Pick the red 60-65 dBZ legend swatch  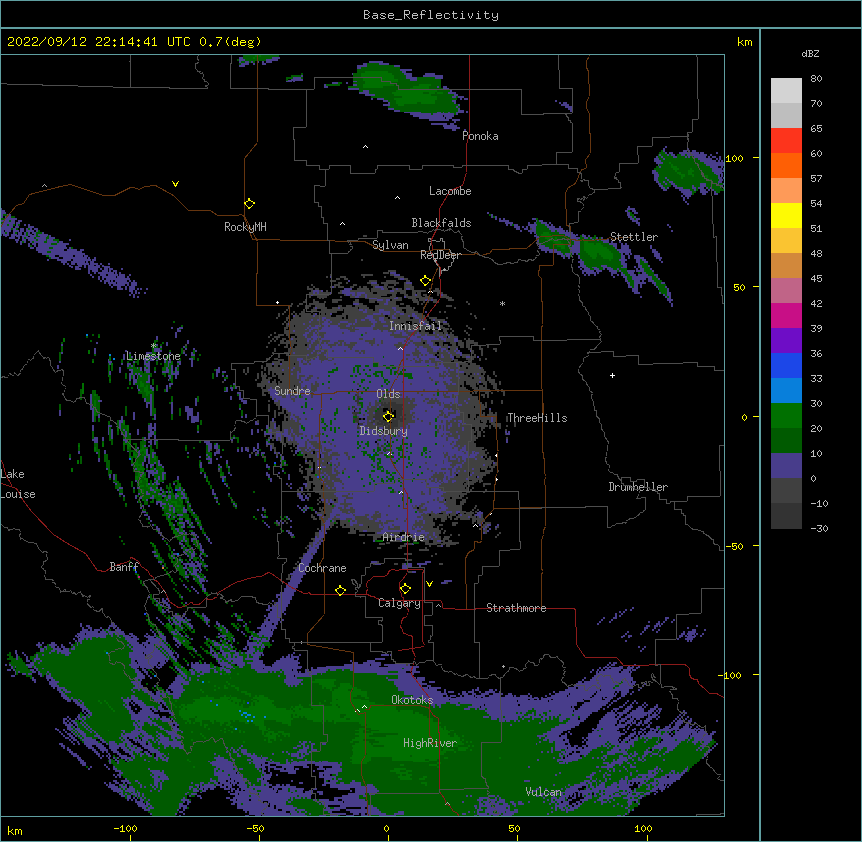tap(786, 141)
